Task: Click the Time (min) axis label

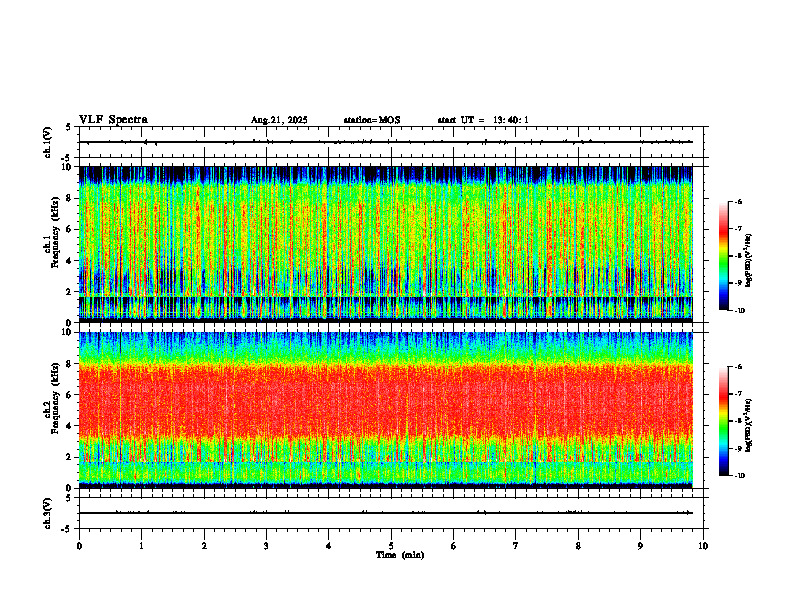Action: (x=400, y=555)
